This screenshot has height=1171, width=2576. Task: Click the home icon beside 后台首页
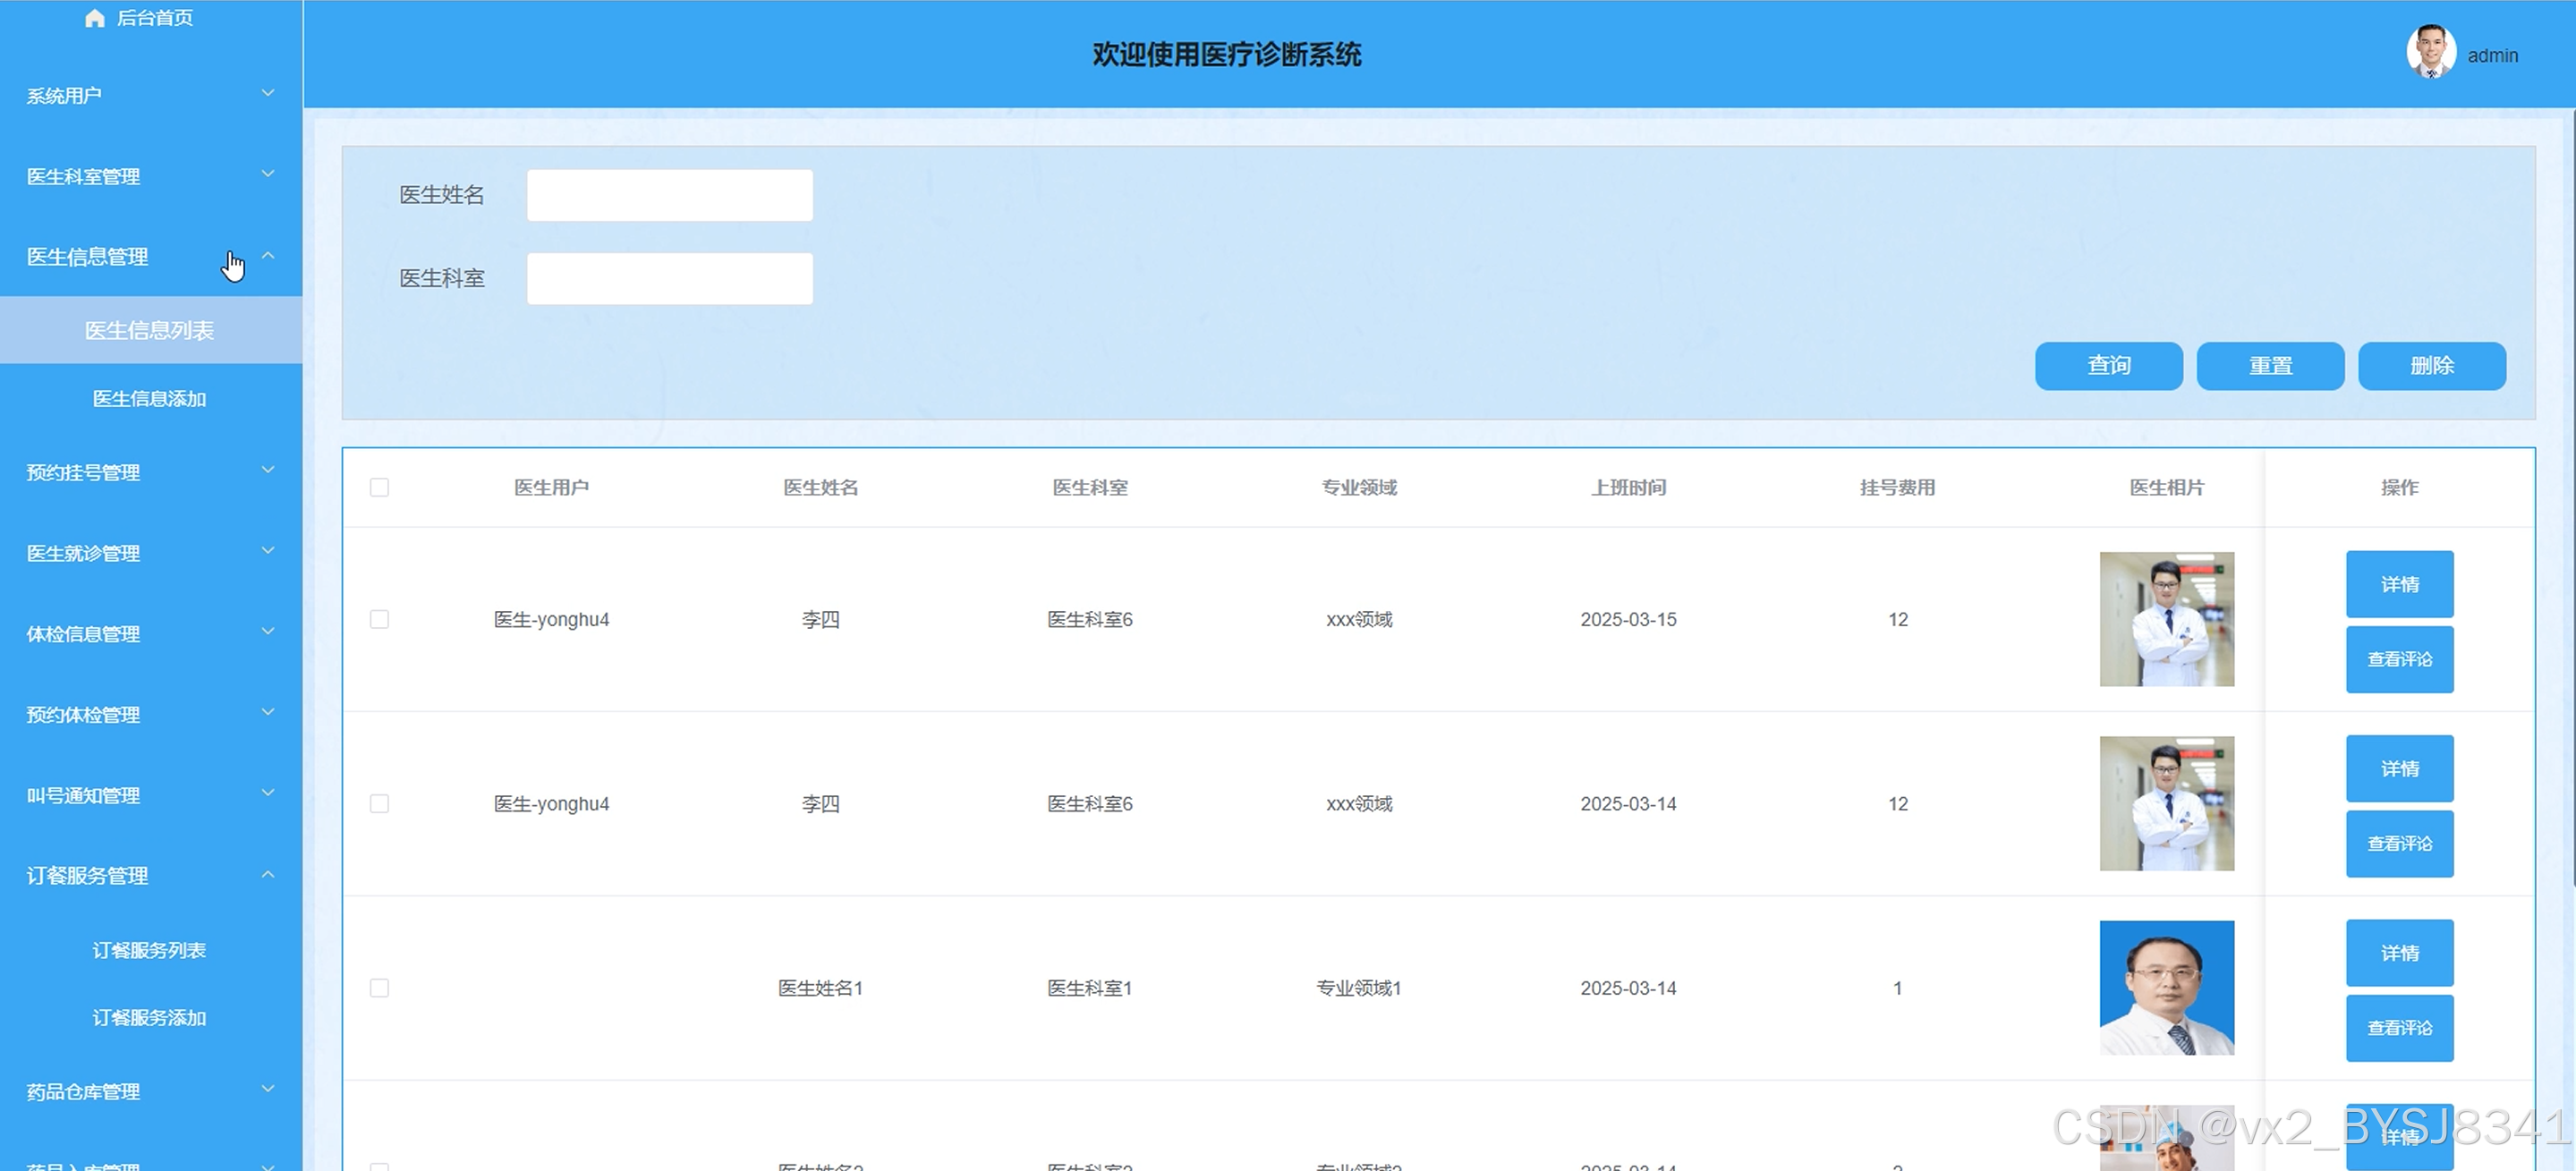click(x=94, y=18)
